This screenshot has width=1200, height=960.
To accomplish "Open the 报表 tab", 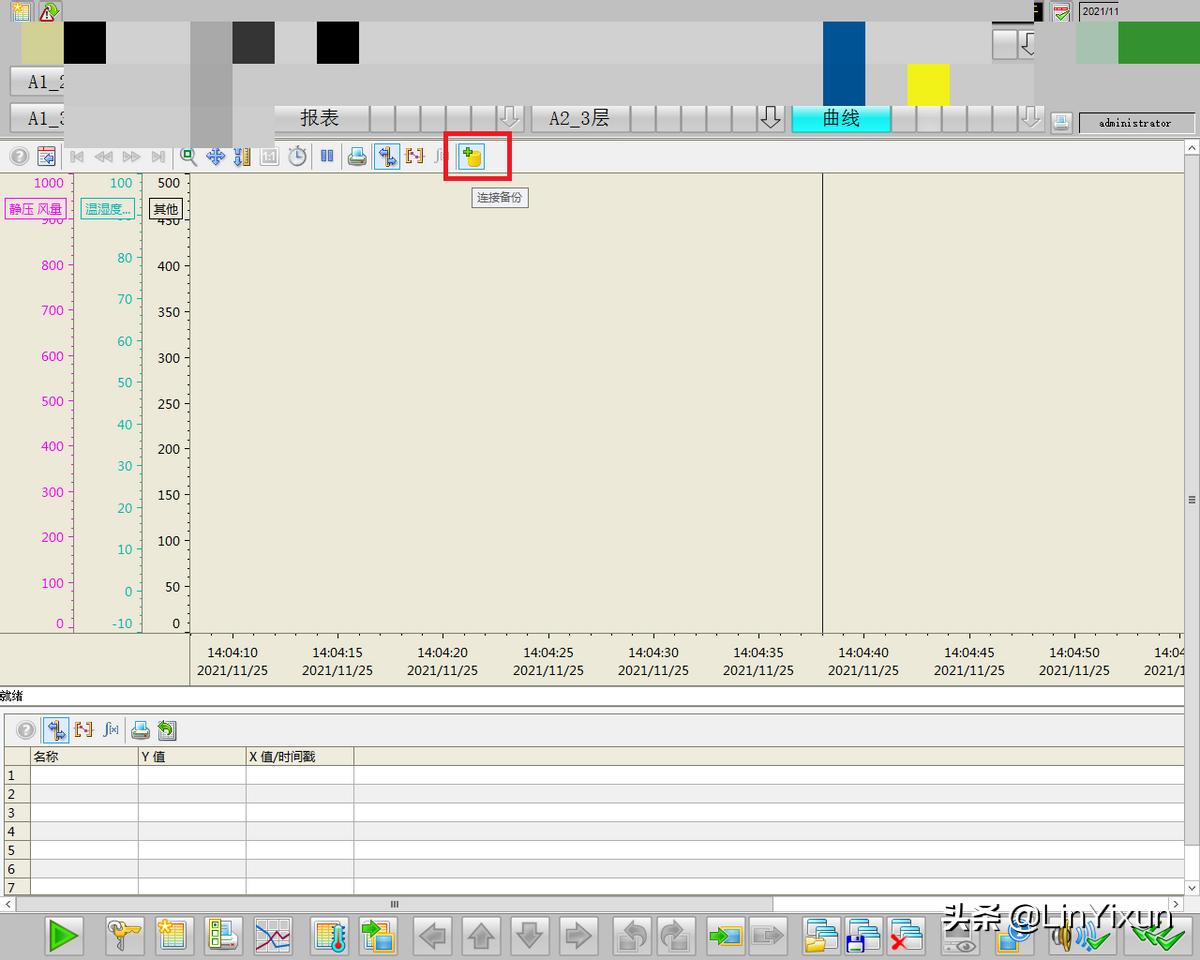I will click(x=320, y=118).
